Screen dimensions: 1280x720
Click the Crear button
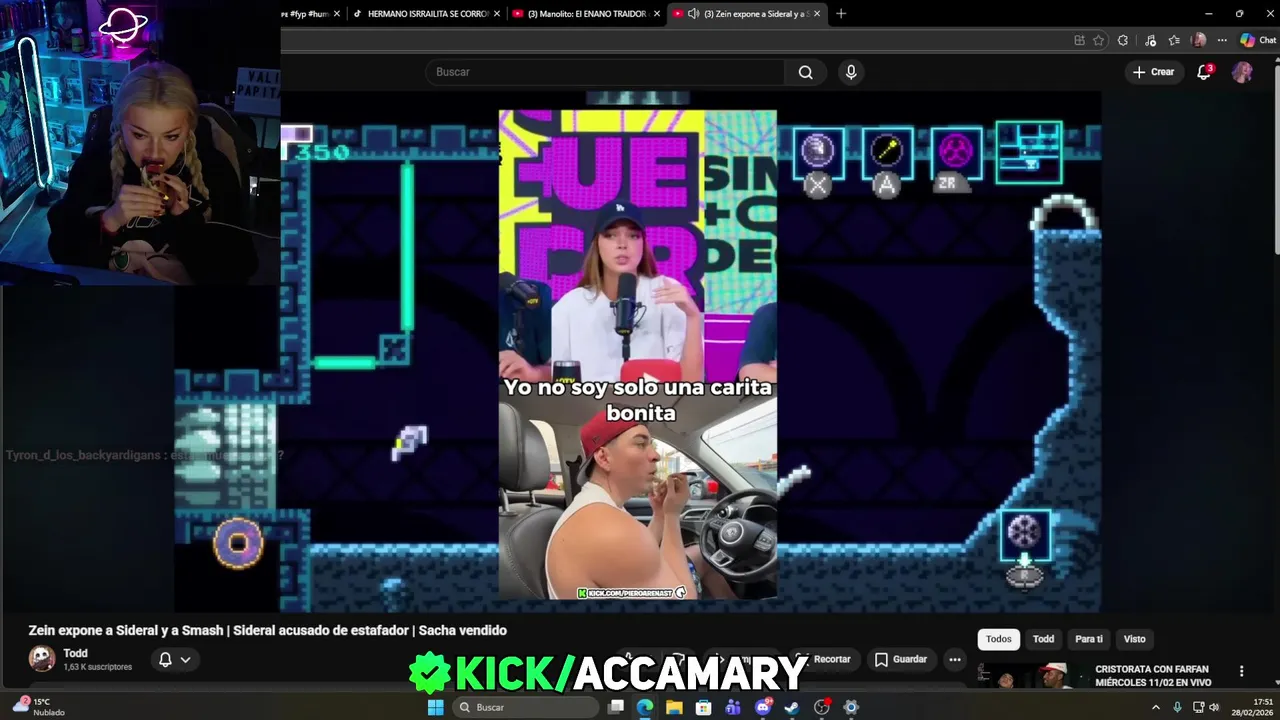coord(1153,72)
